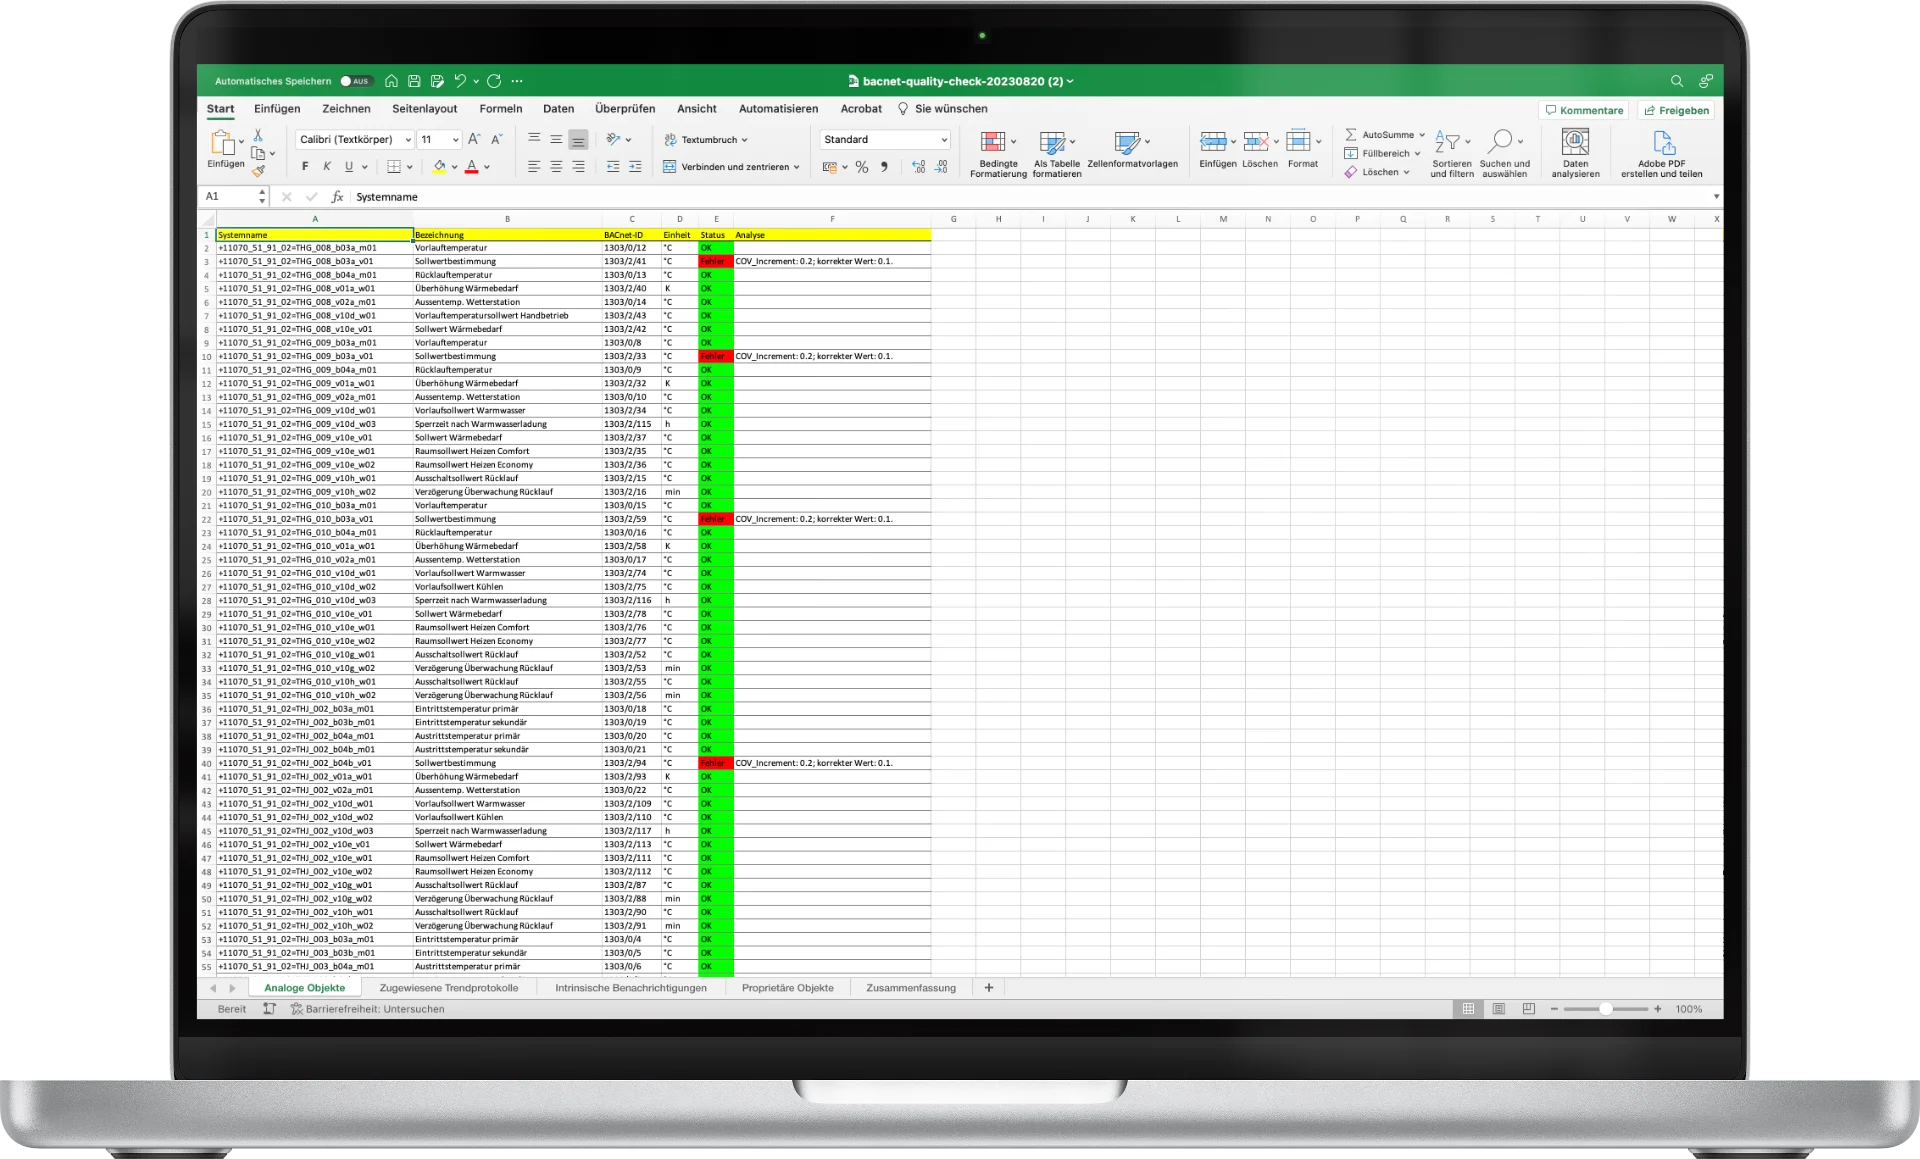Increase the indent of the cell

point(635,167)
